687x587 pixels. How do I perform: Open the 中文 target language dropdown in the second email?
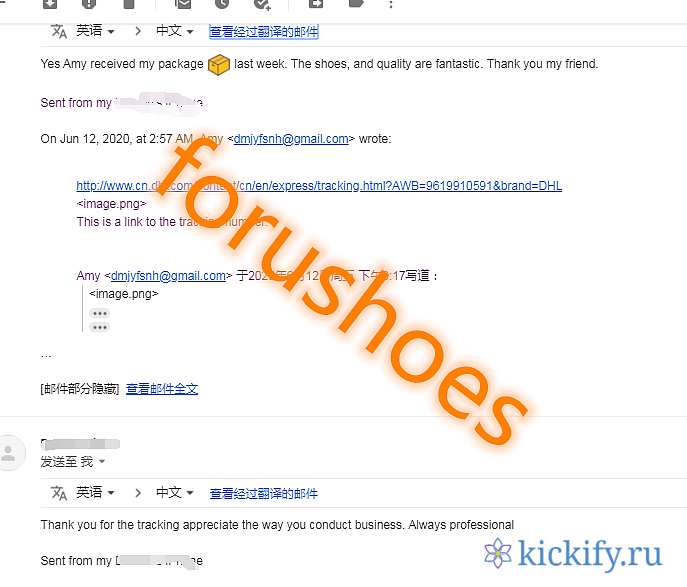(174, 492)
